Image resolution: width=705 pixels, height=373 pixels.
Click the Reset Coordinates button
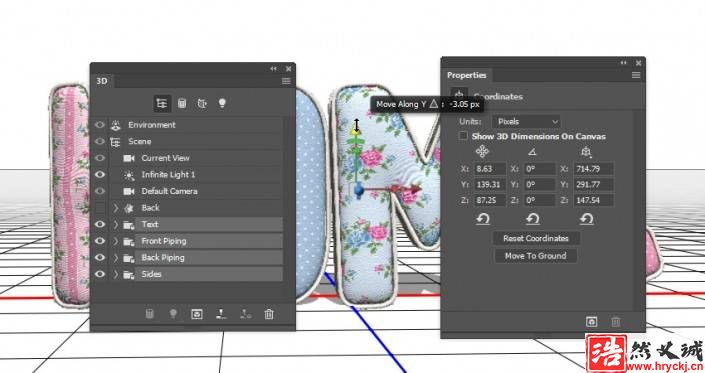[x=535, y=238]
